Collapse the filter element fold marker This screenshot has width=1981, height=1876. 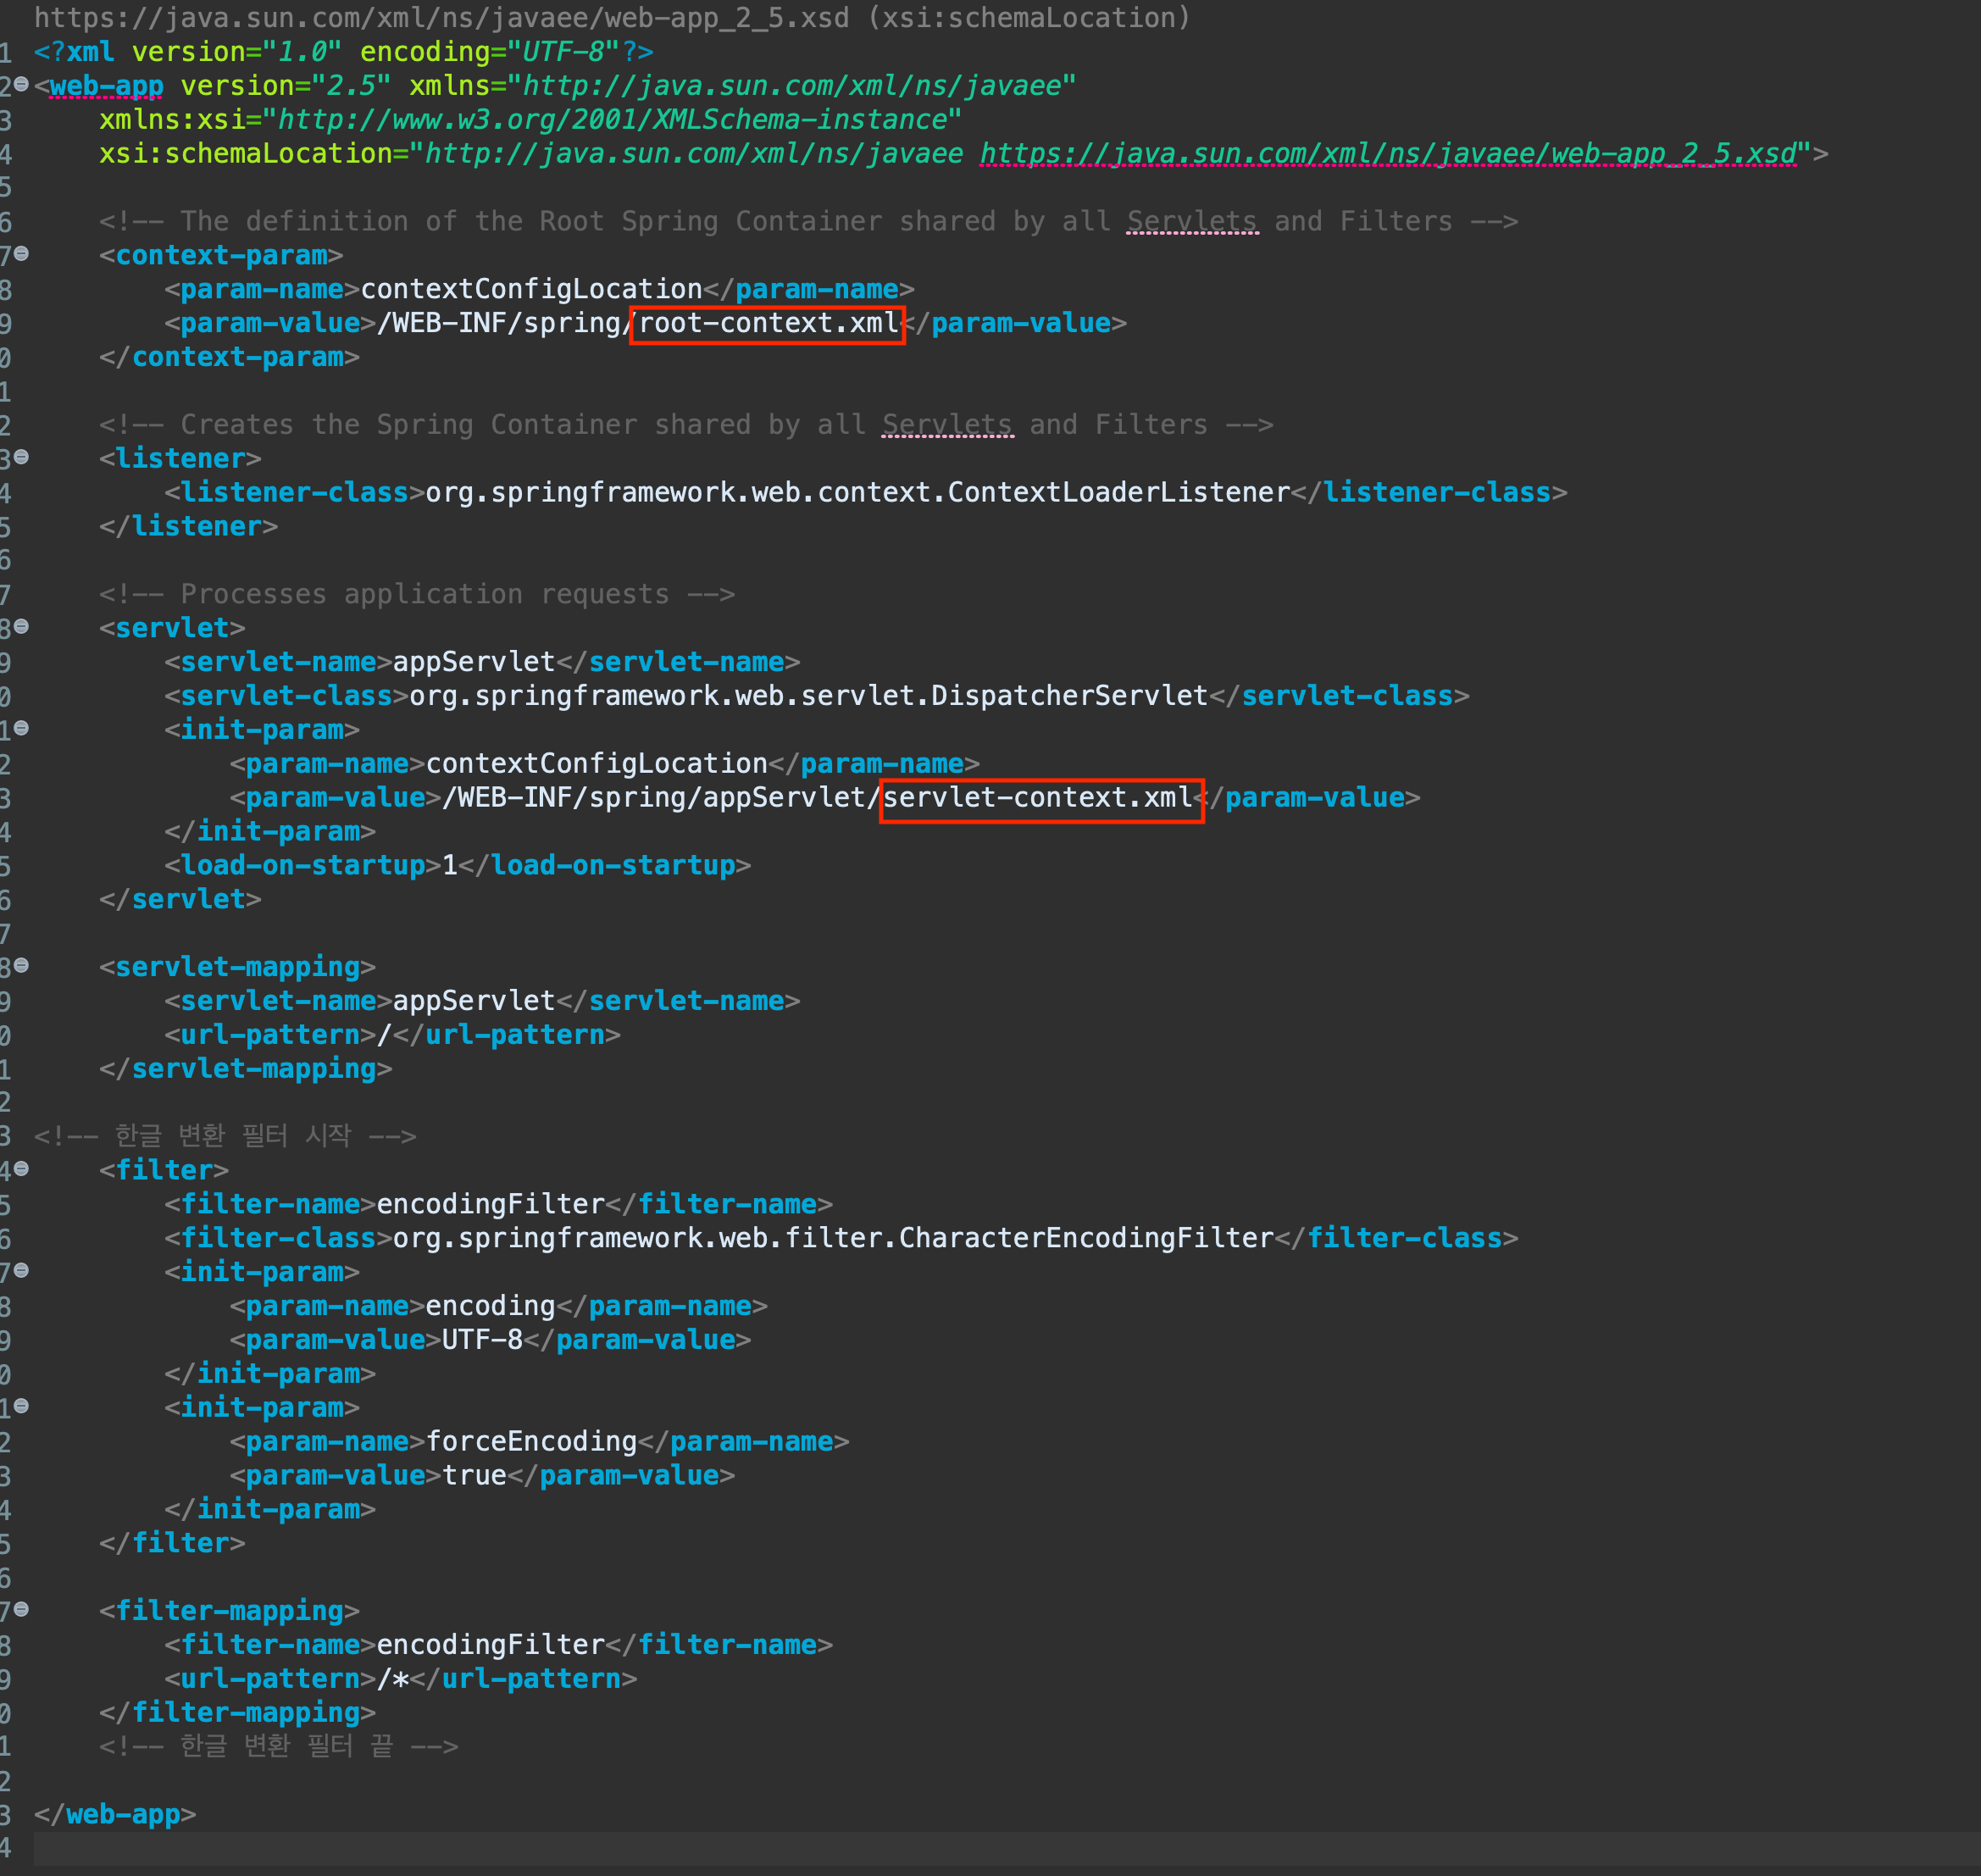[x=21, y=1169]
